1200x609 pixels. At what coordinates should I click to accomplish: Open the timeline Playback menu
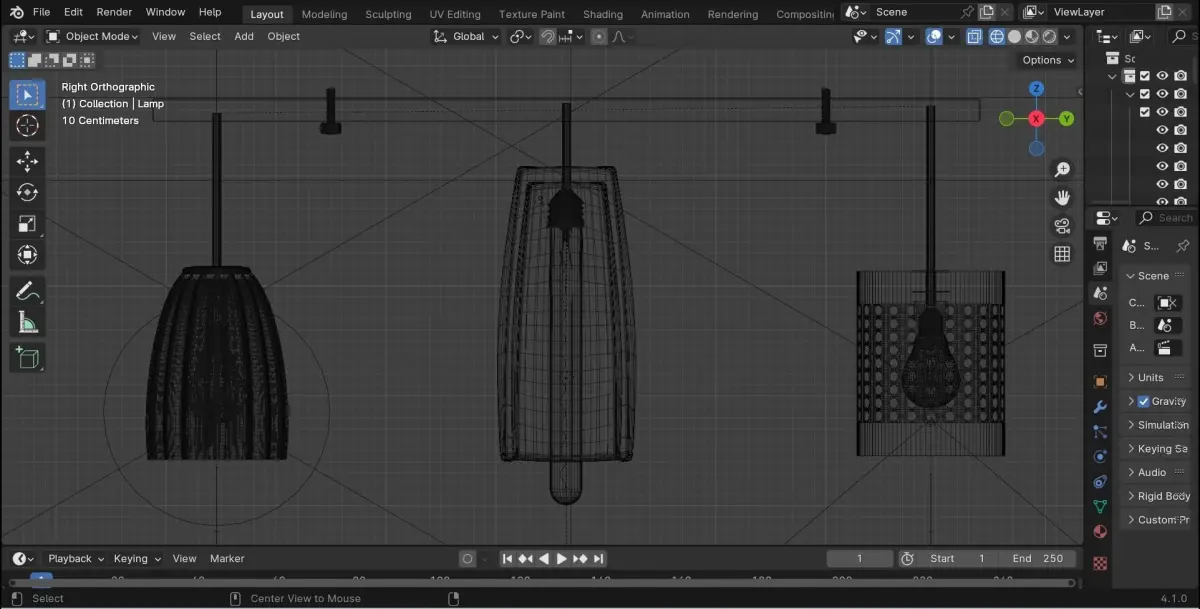coord(76,559)
